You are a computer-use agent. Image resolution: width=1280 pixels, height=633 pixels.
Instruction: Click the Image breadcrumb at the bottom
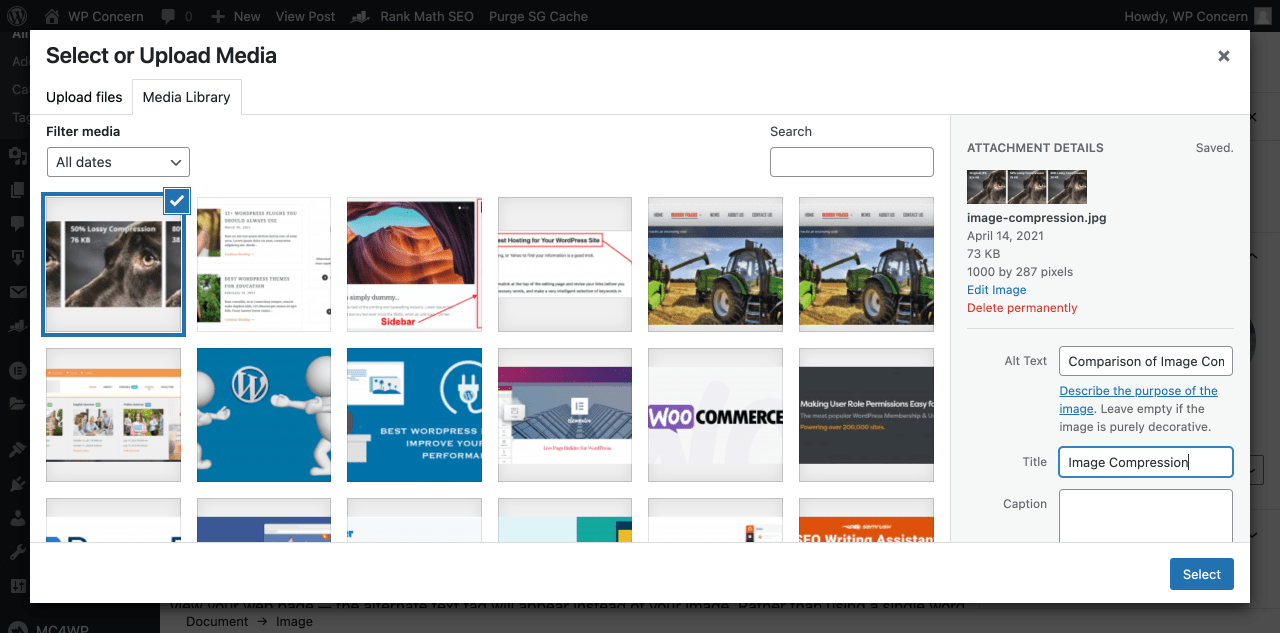click(294, 622)
